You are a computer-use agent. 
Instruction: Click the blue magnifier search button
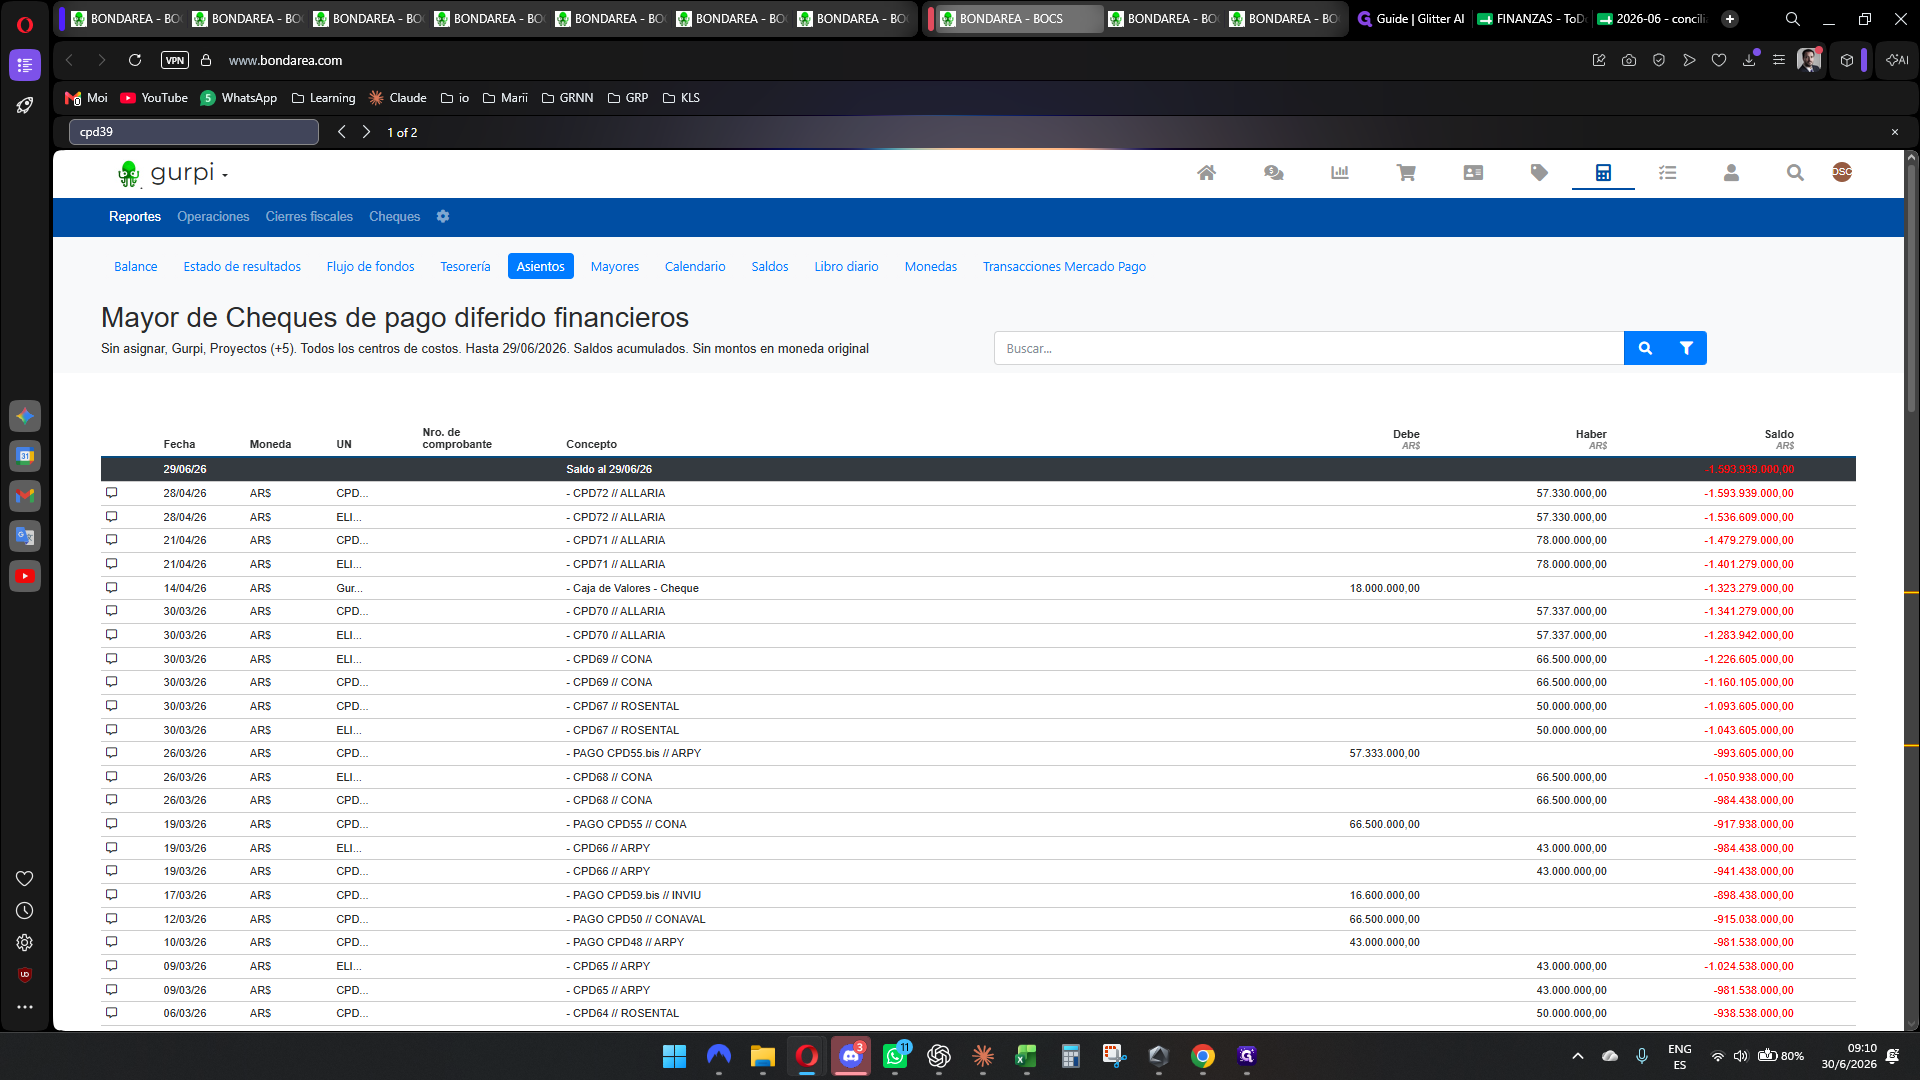point(1645,348)
